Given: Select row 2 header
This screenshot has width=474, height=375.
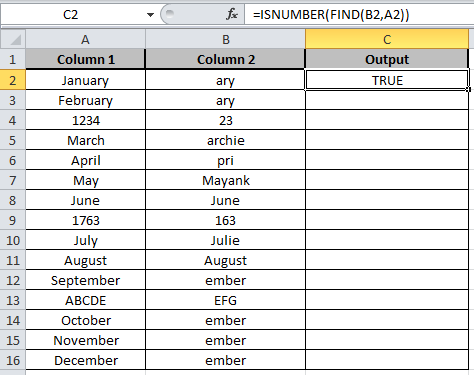Looking at the screenshot, I should point(13,80).
